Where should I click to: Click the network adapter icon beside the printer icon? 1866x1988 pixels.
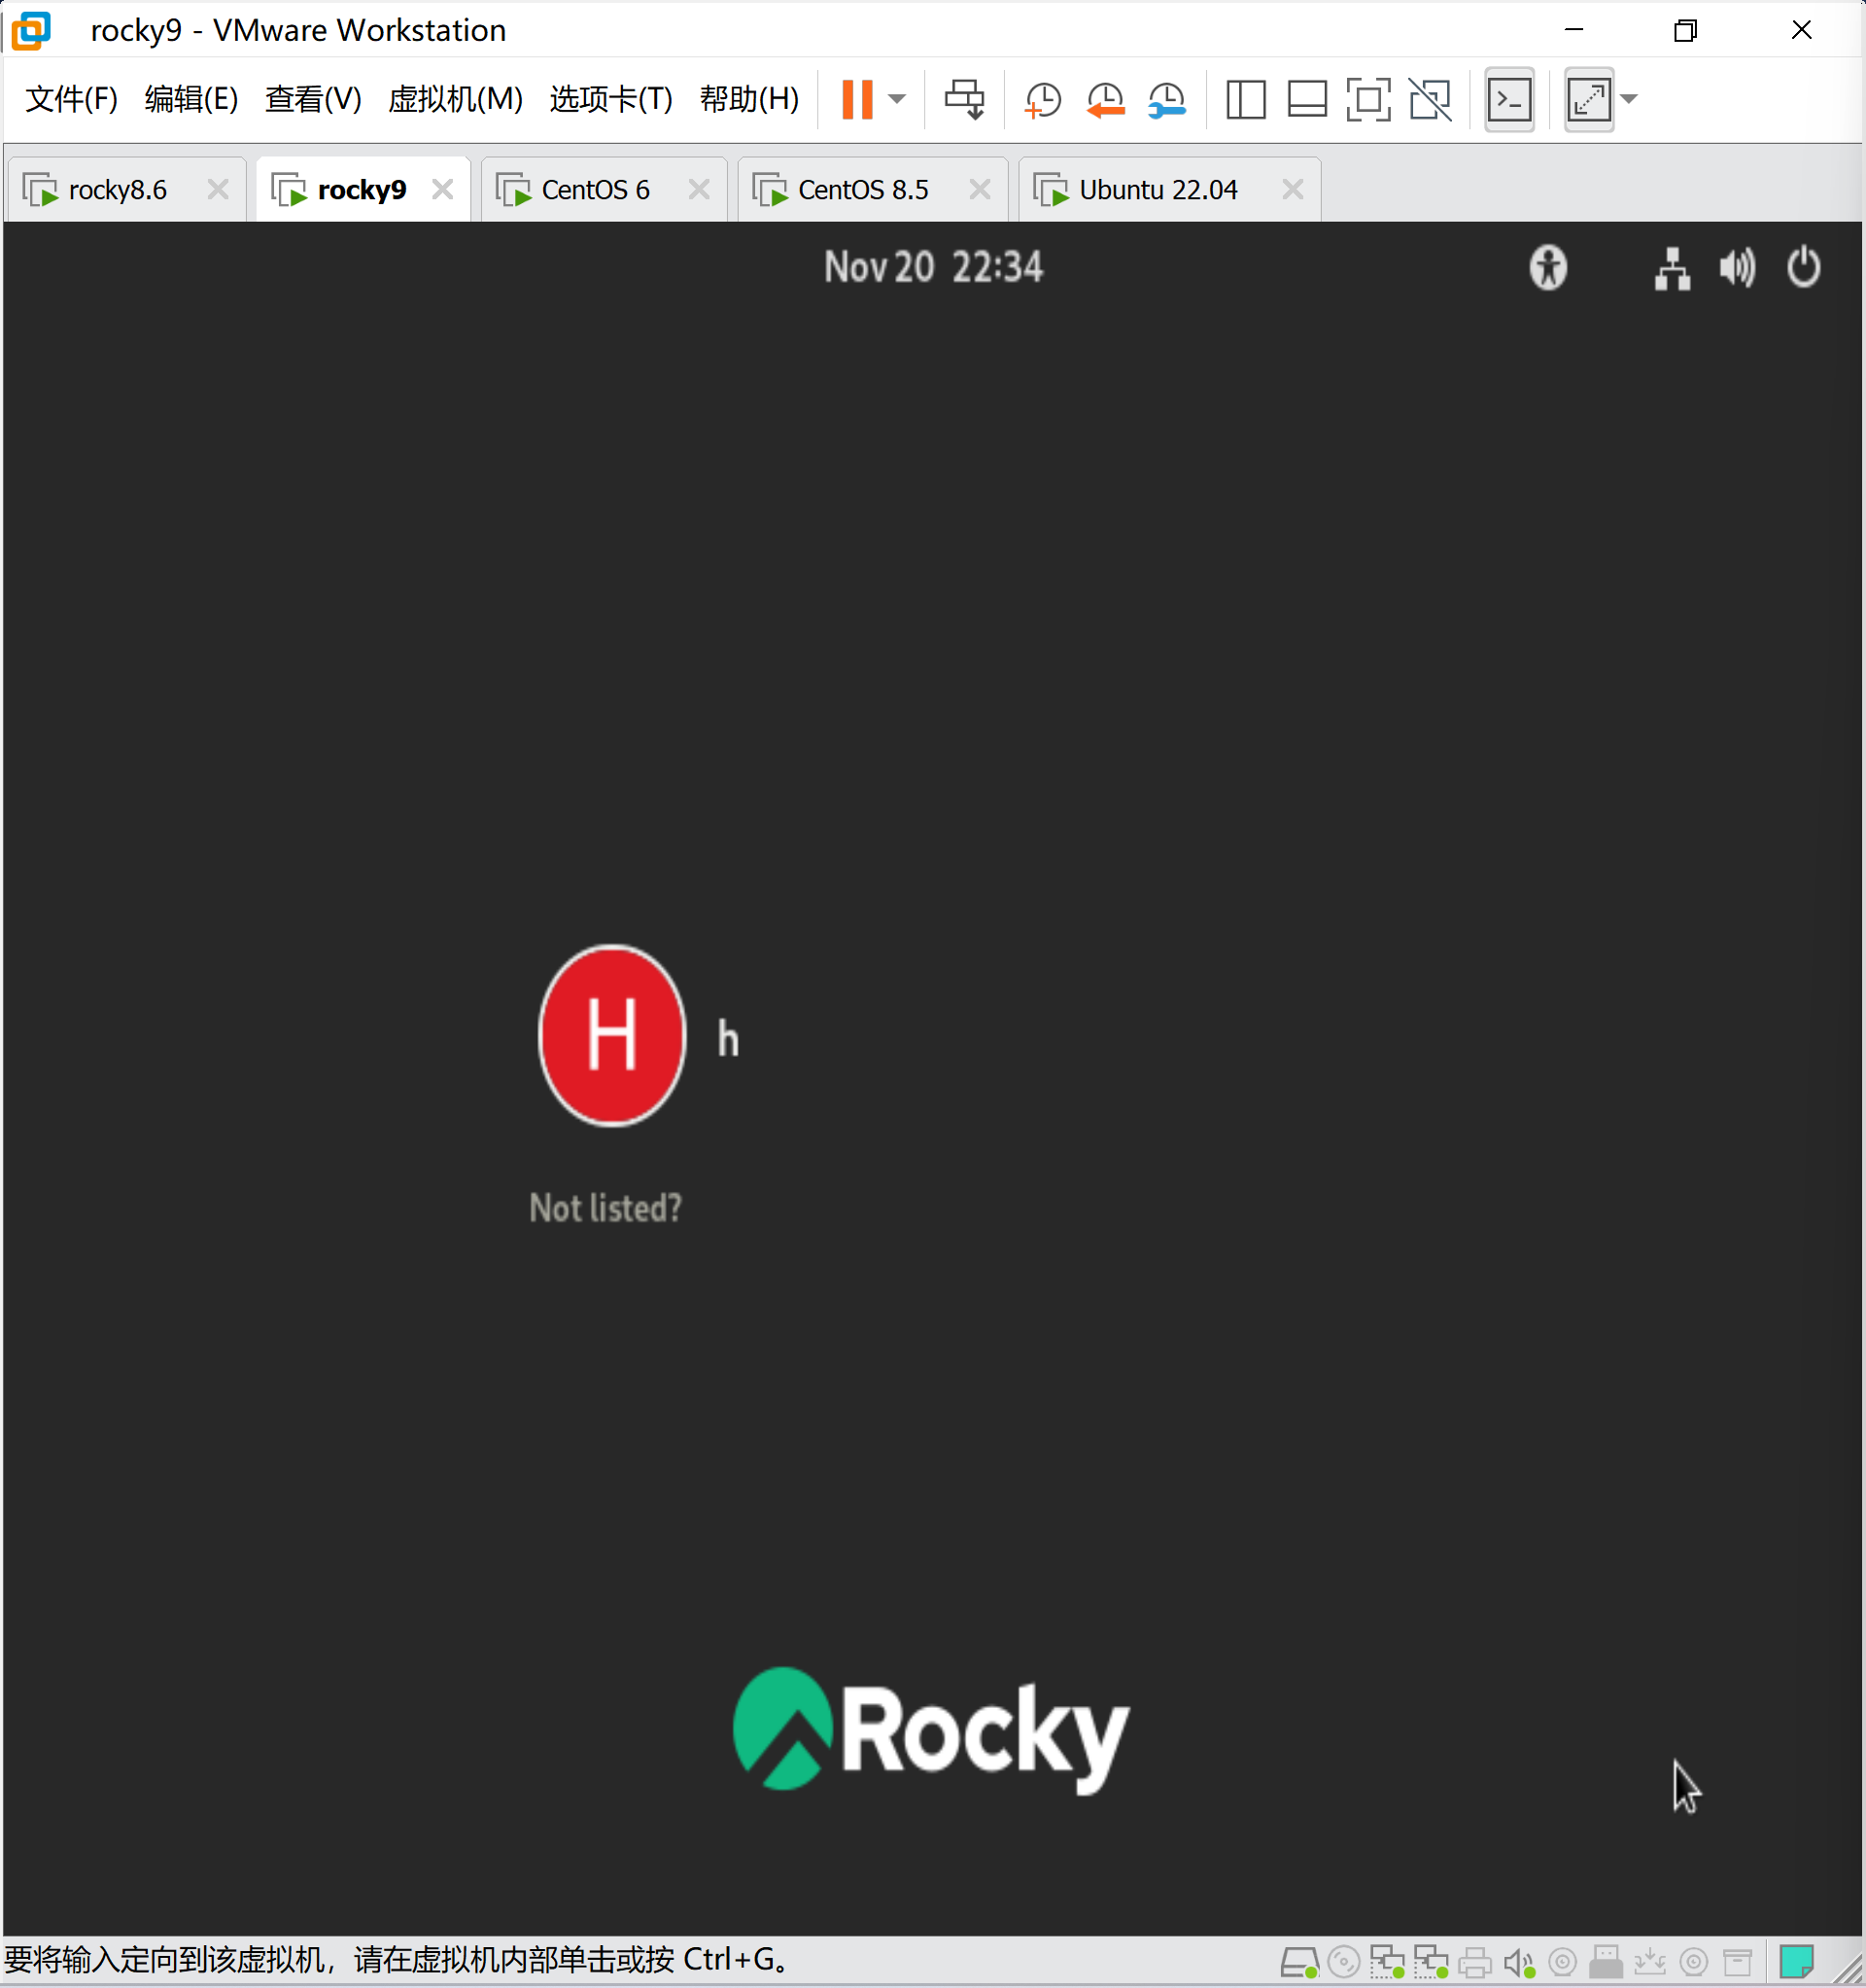(1430, 1962)
